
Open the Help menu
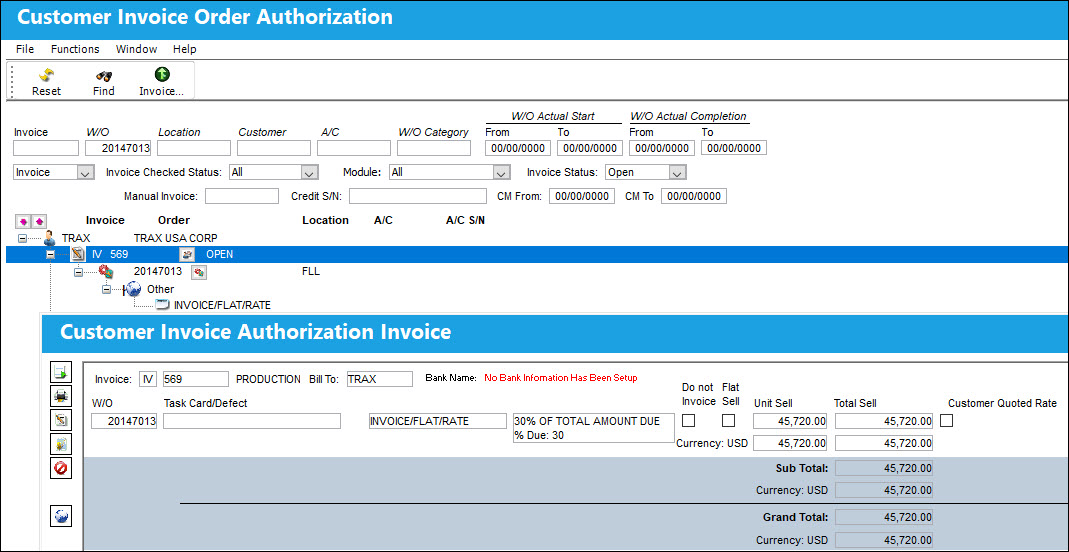[x=185, y=49]
